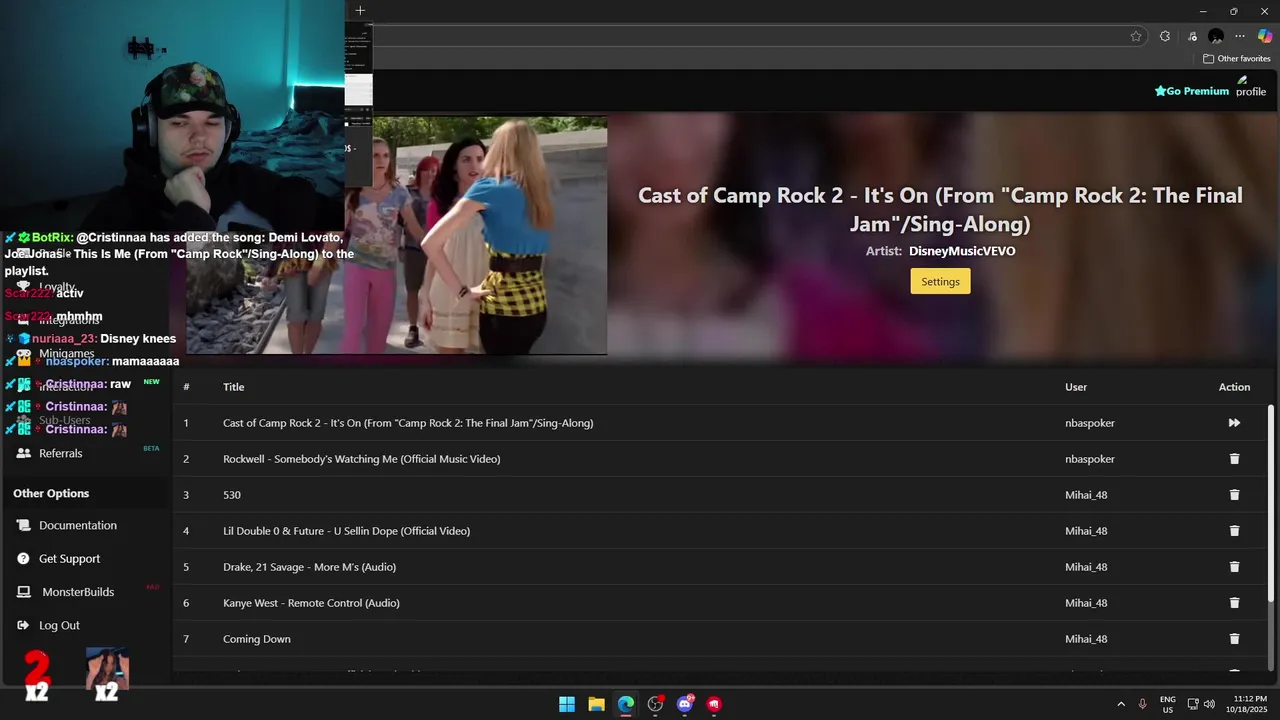The width and height of the screenshot is (1280, 720).
Task: Open volume settings from tray speaker icon
Action: click(x=1210, y=704)
